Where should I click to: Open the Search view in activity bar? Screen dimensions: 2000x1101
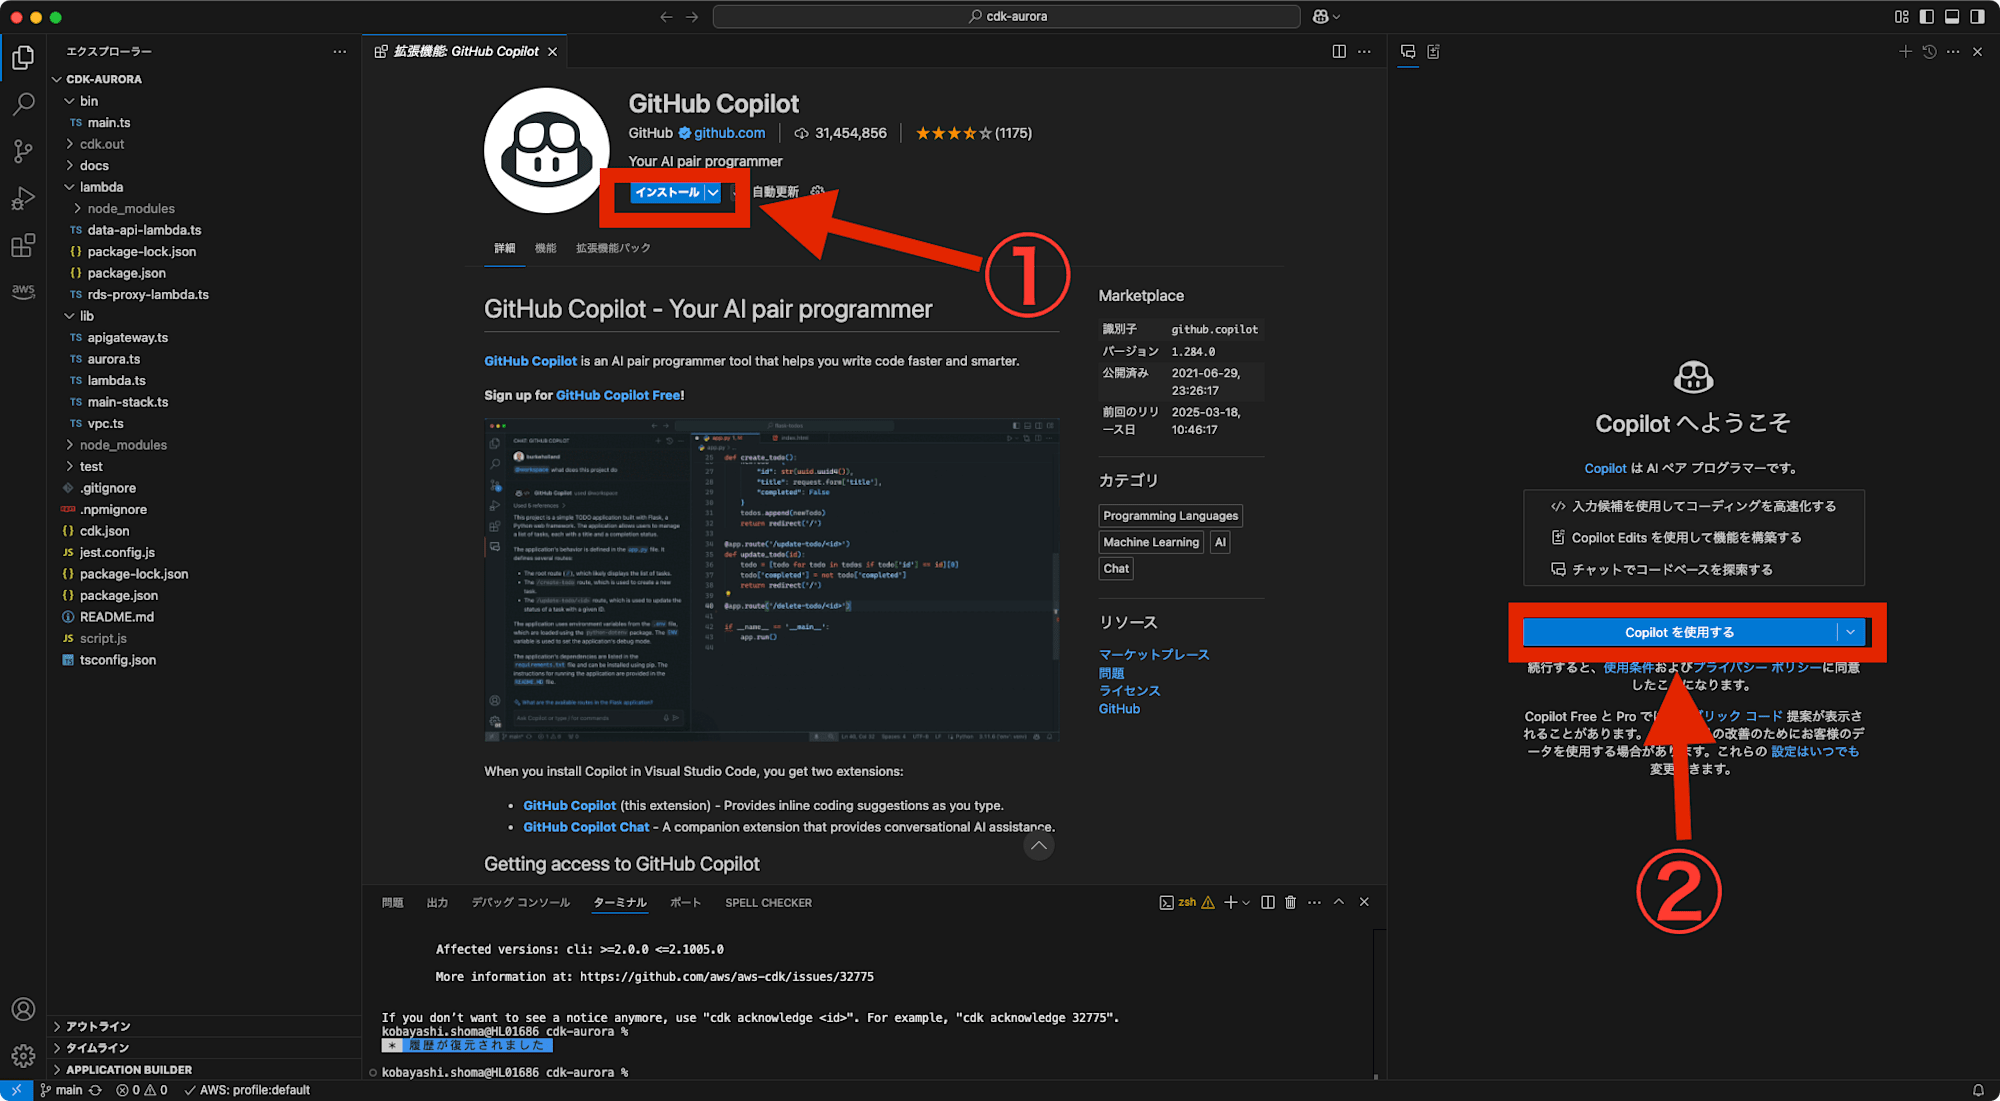point(23,104)
